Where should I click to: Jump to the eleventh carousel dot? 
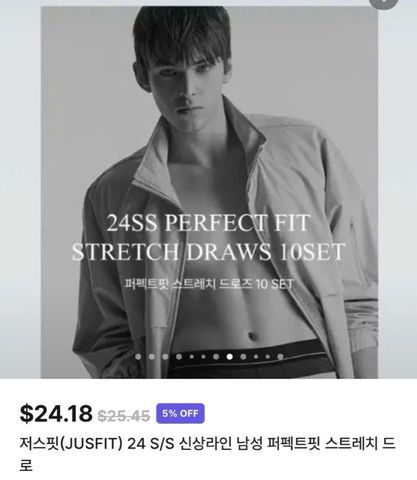click(x=268, y=357)
